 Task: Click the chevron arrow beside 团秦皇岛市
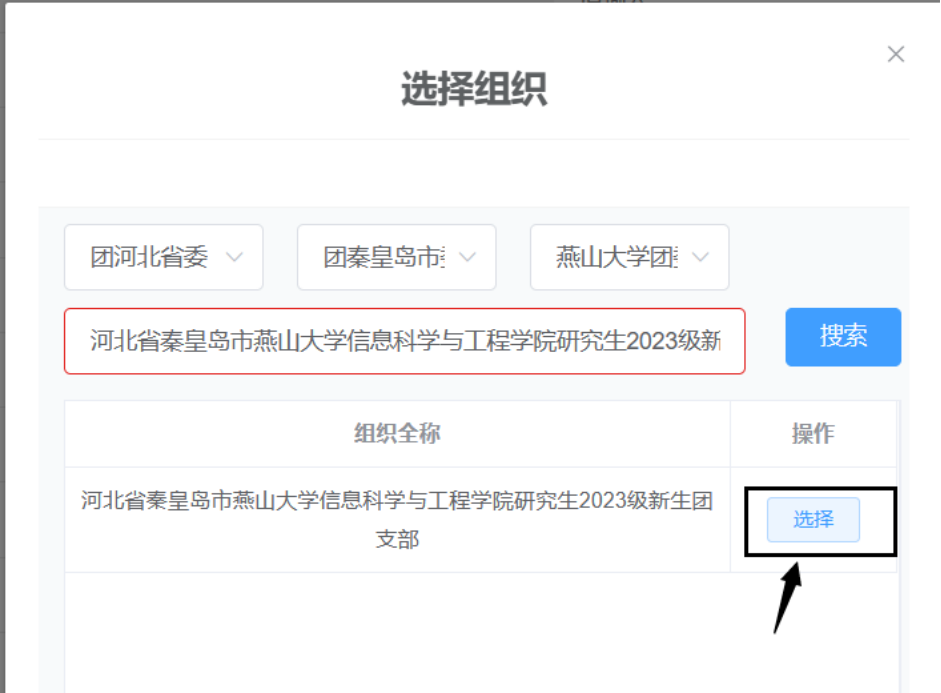point(468,257)
